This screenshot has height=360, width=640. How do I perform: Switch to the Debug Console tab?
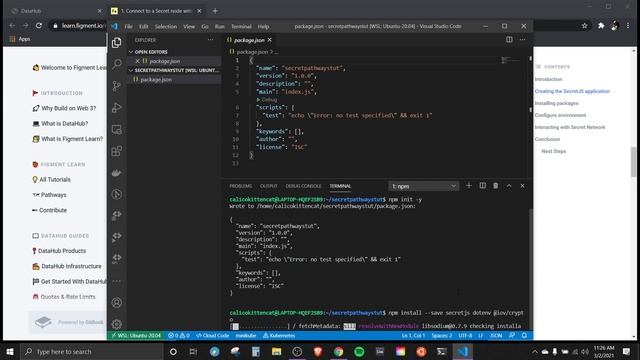pos(303,186)
